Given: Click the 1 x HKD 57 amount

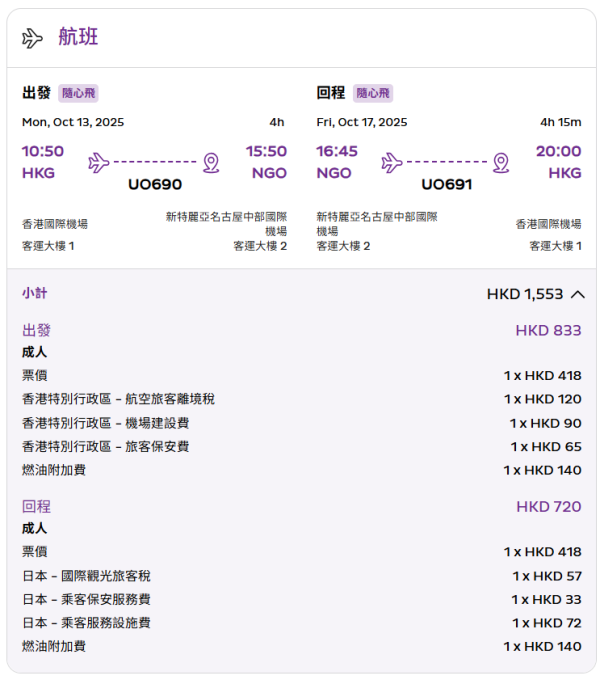Looking at the screenshot, I should [547, 577].
